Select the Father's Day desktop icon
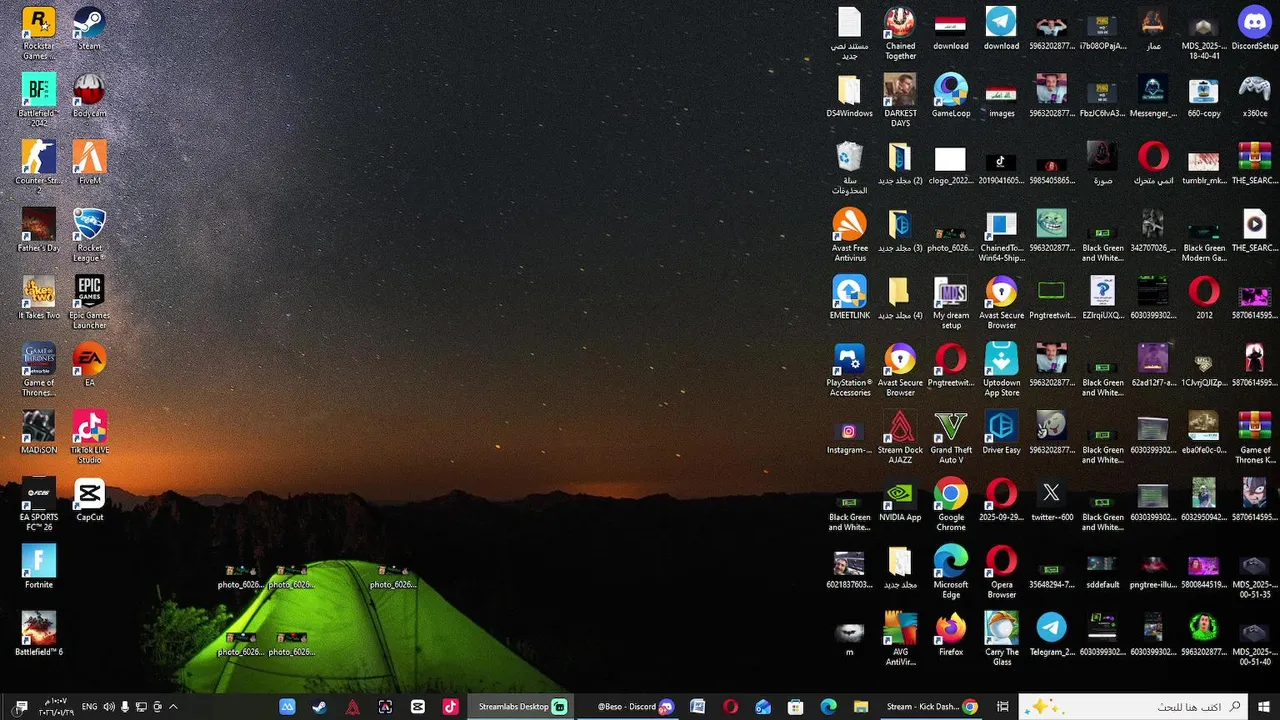 (39, 230)
